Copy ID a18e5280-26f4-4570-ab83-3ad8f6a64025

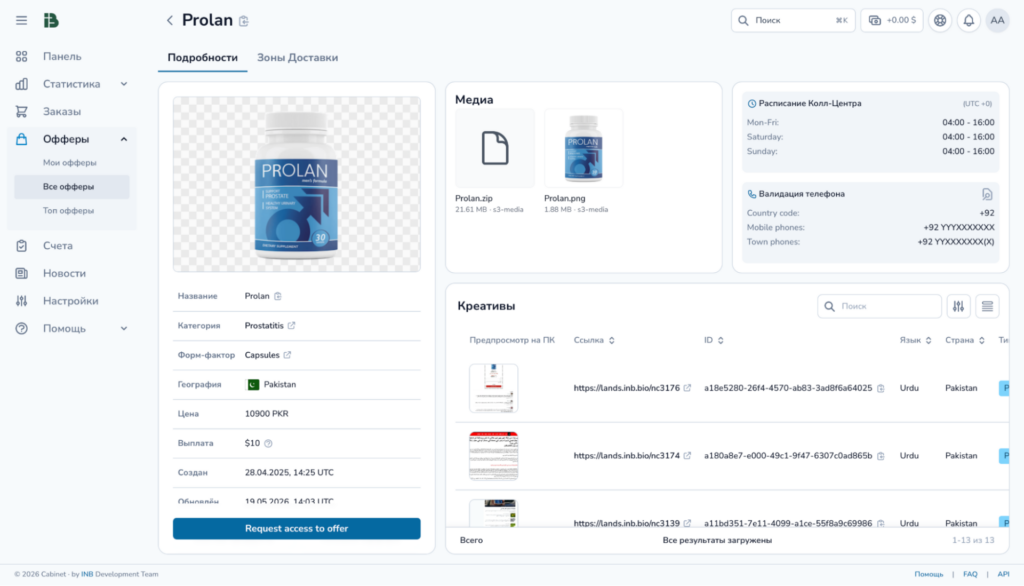(x=880, y=389)
